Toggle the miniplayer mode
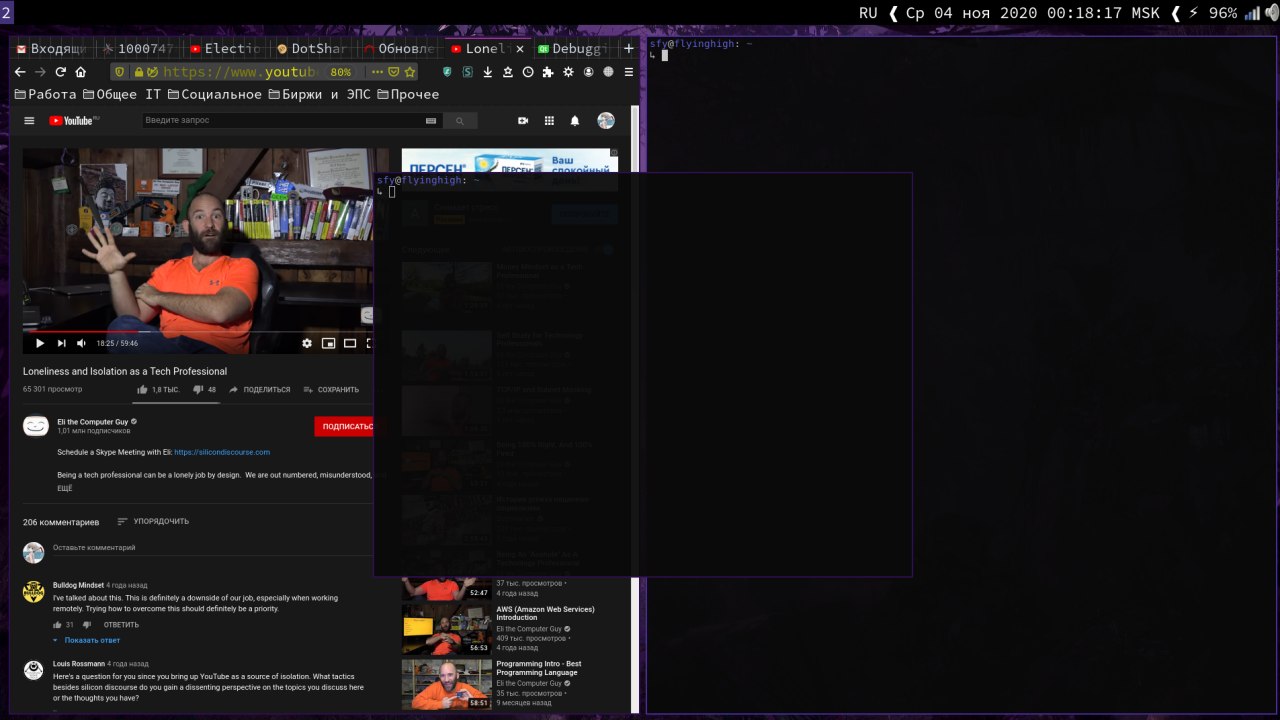Viewport: 1280px width, 720px height. point(328,343)
